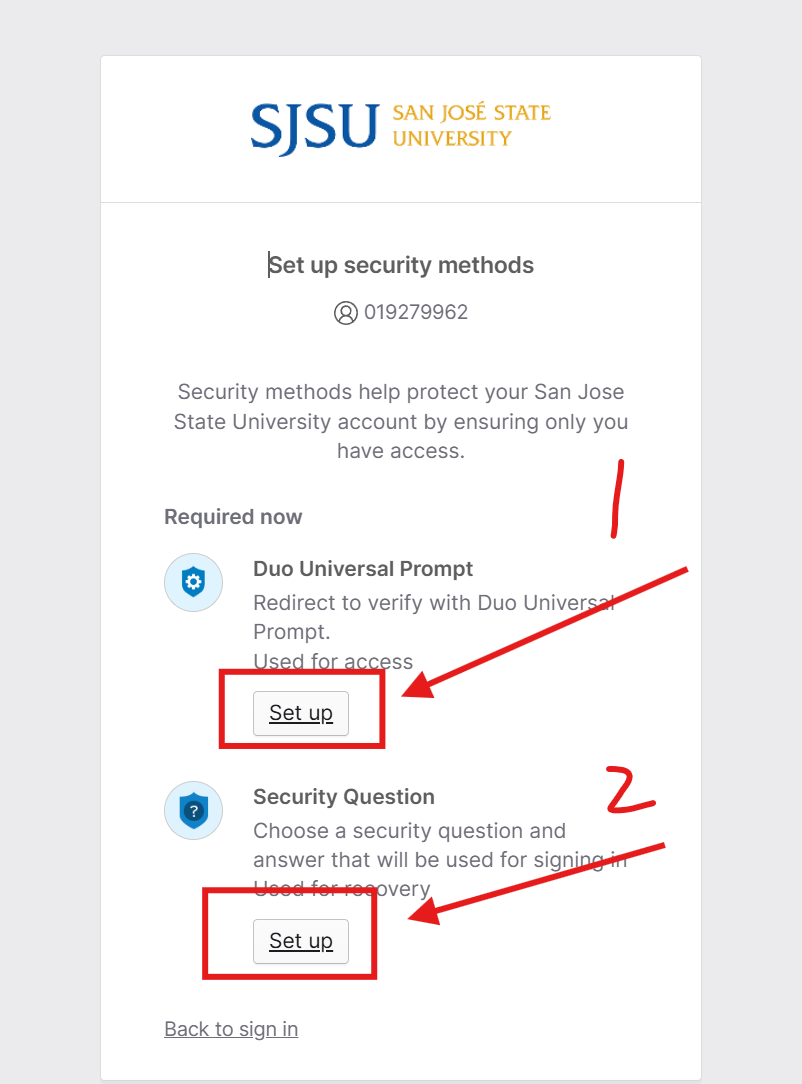Click the Security methods help protect paragraph
The image size is (802, 1084).
coord(401,421)
